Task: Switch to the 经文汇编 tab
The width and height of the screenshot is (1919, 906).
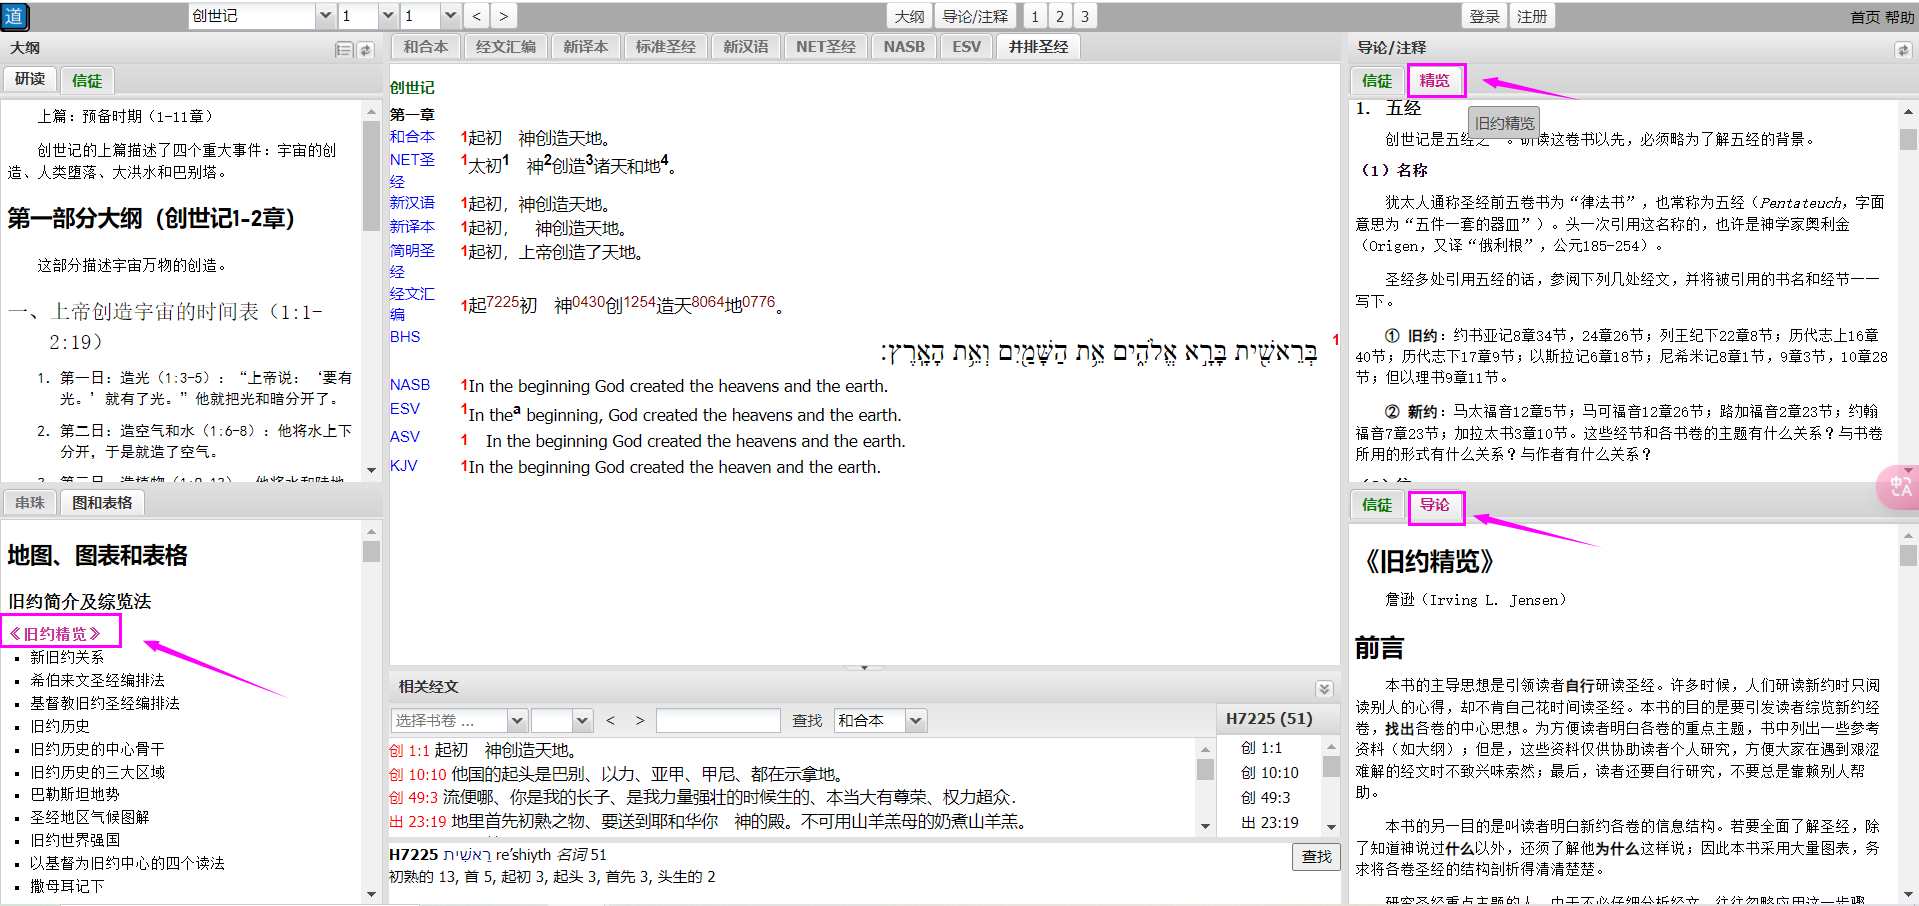Action: (505, 46)
